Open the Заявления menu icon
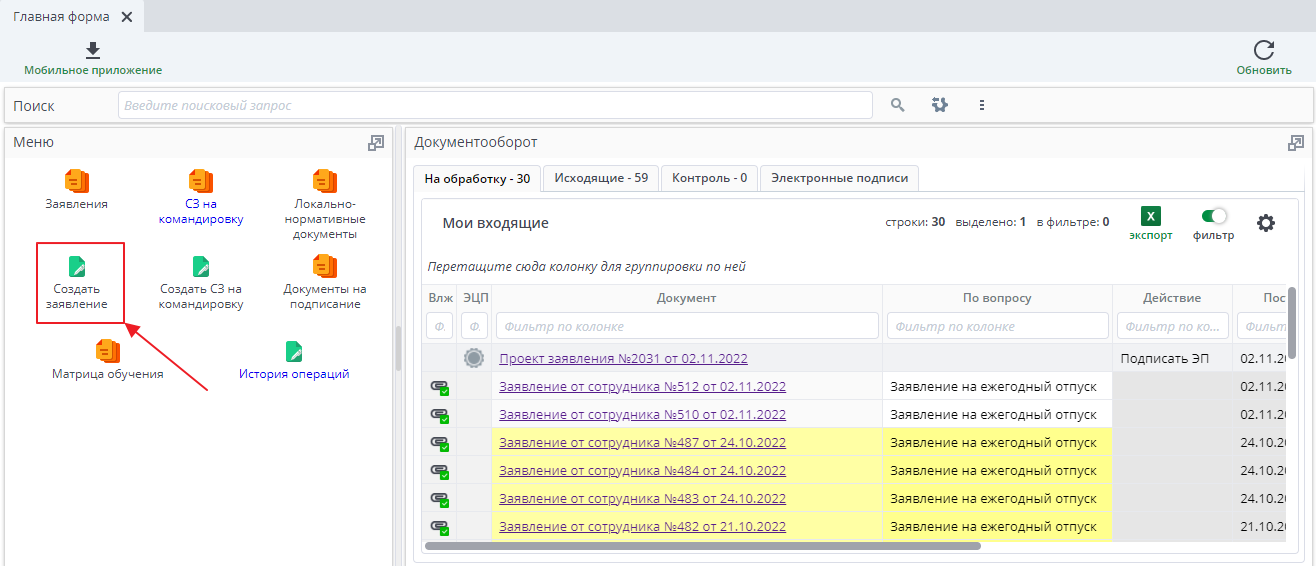This screenshot has height=566, width=1316. click(77, 181)
